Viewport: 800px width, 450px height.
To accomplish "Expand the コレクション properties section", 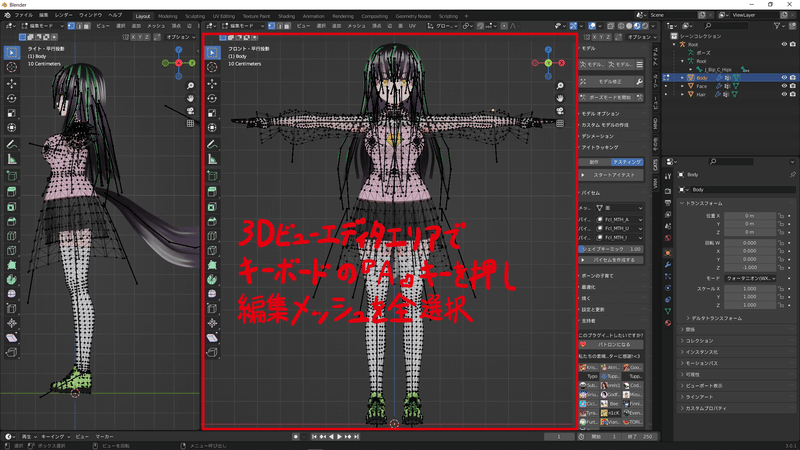I will tap(697, 340).
